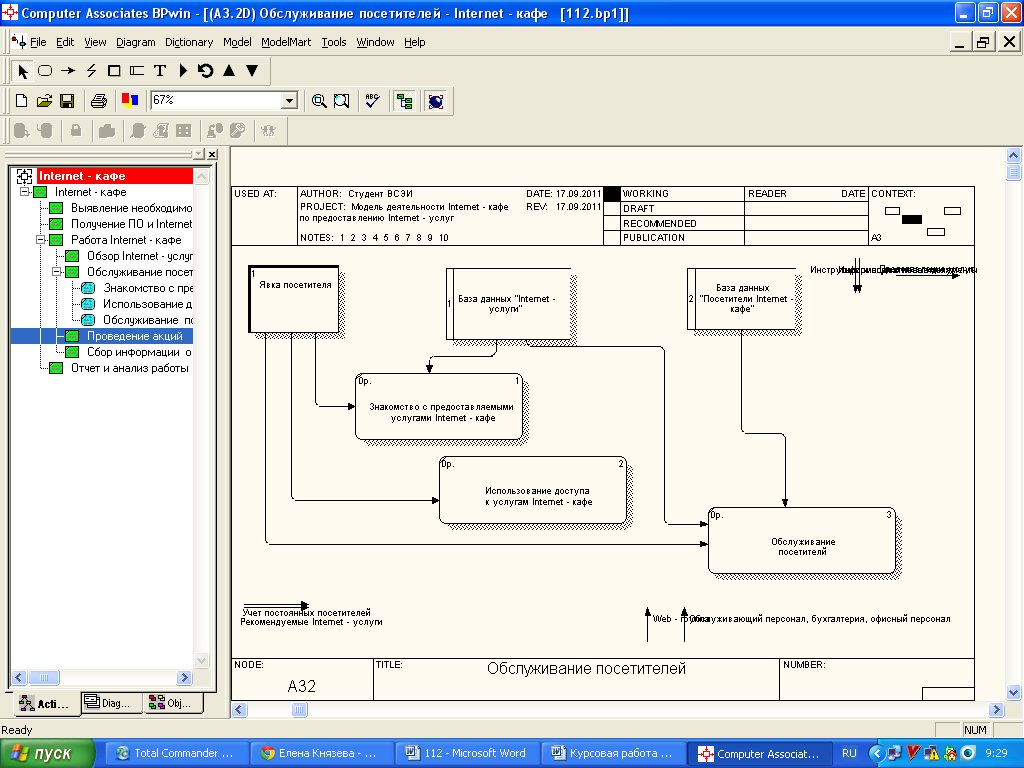Click the right-pointing triangle navigation tool

click(183, 71)
